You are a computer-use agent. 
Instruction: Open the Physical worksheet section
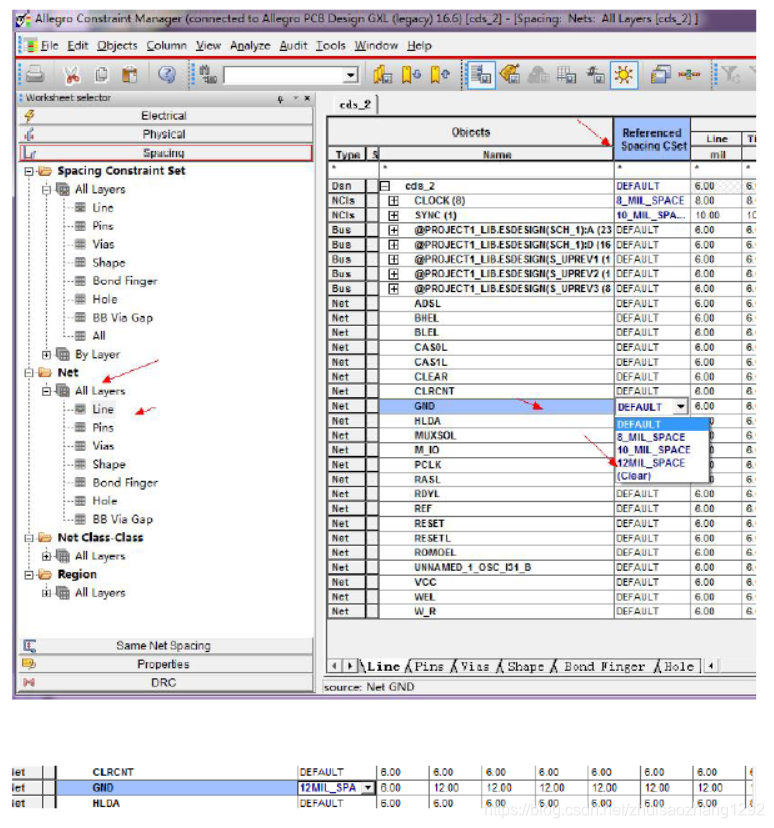point(164,134)
